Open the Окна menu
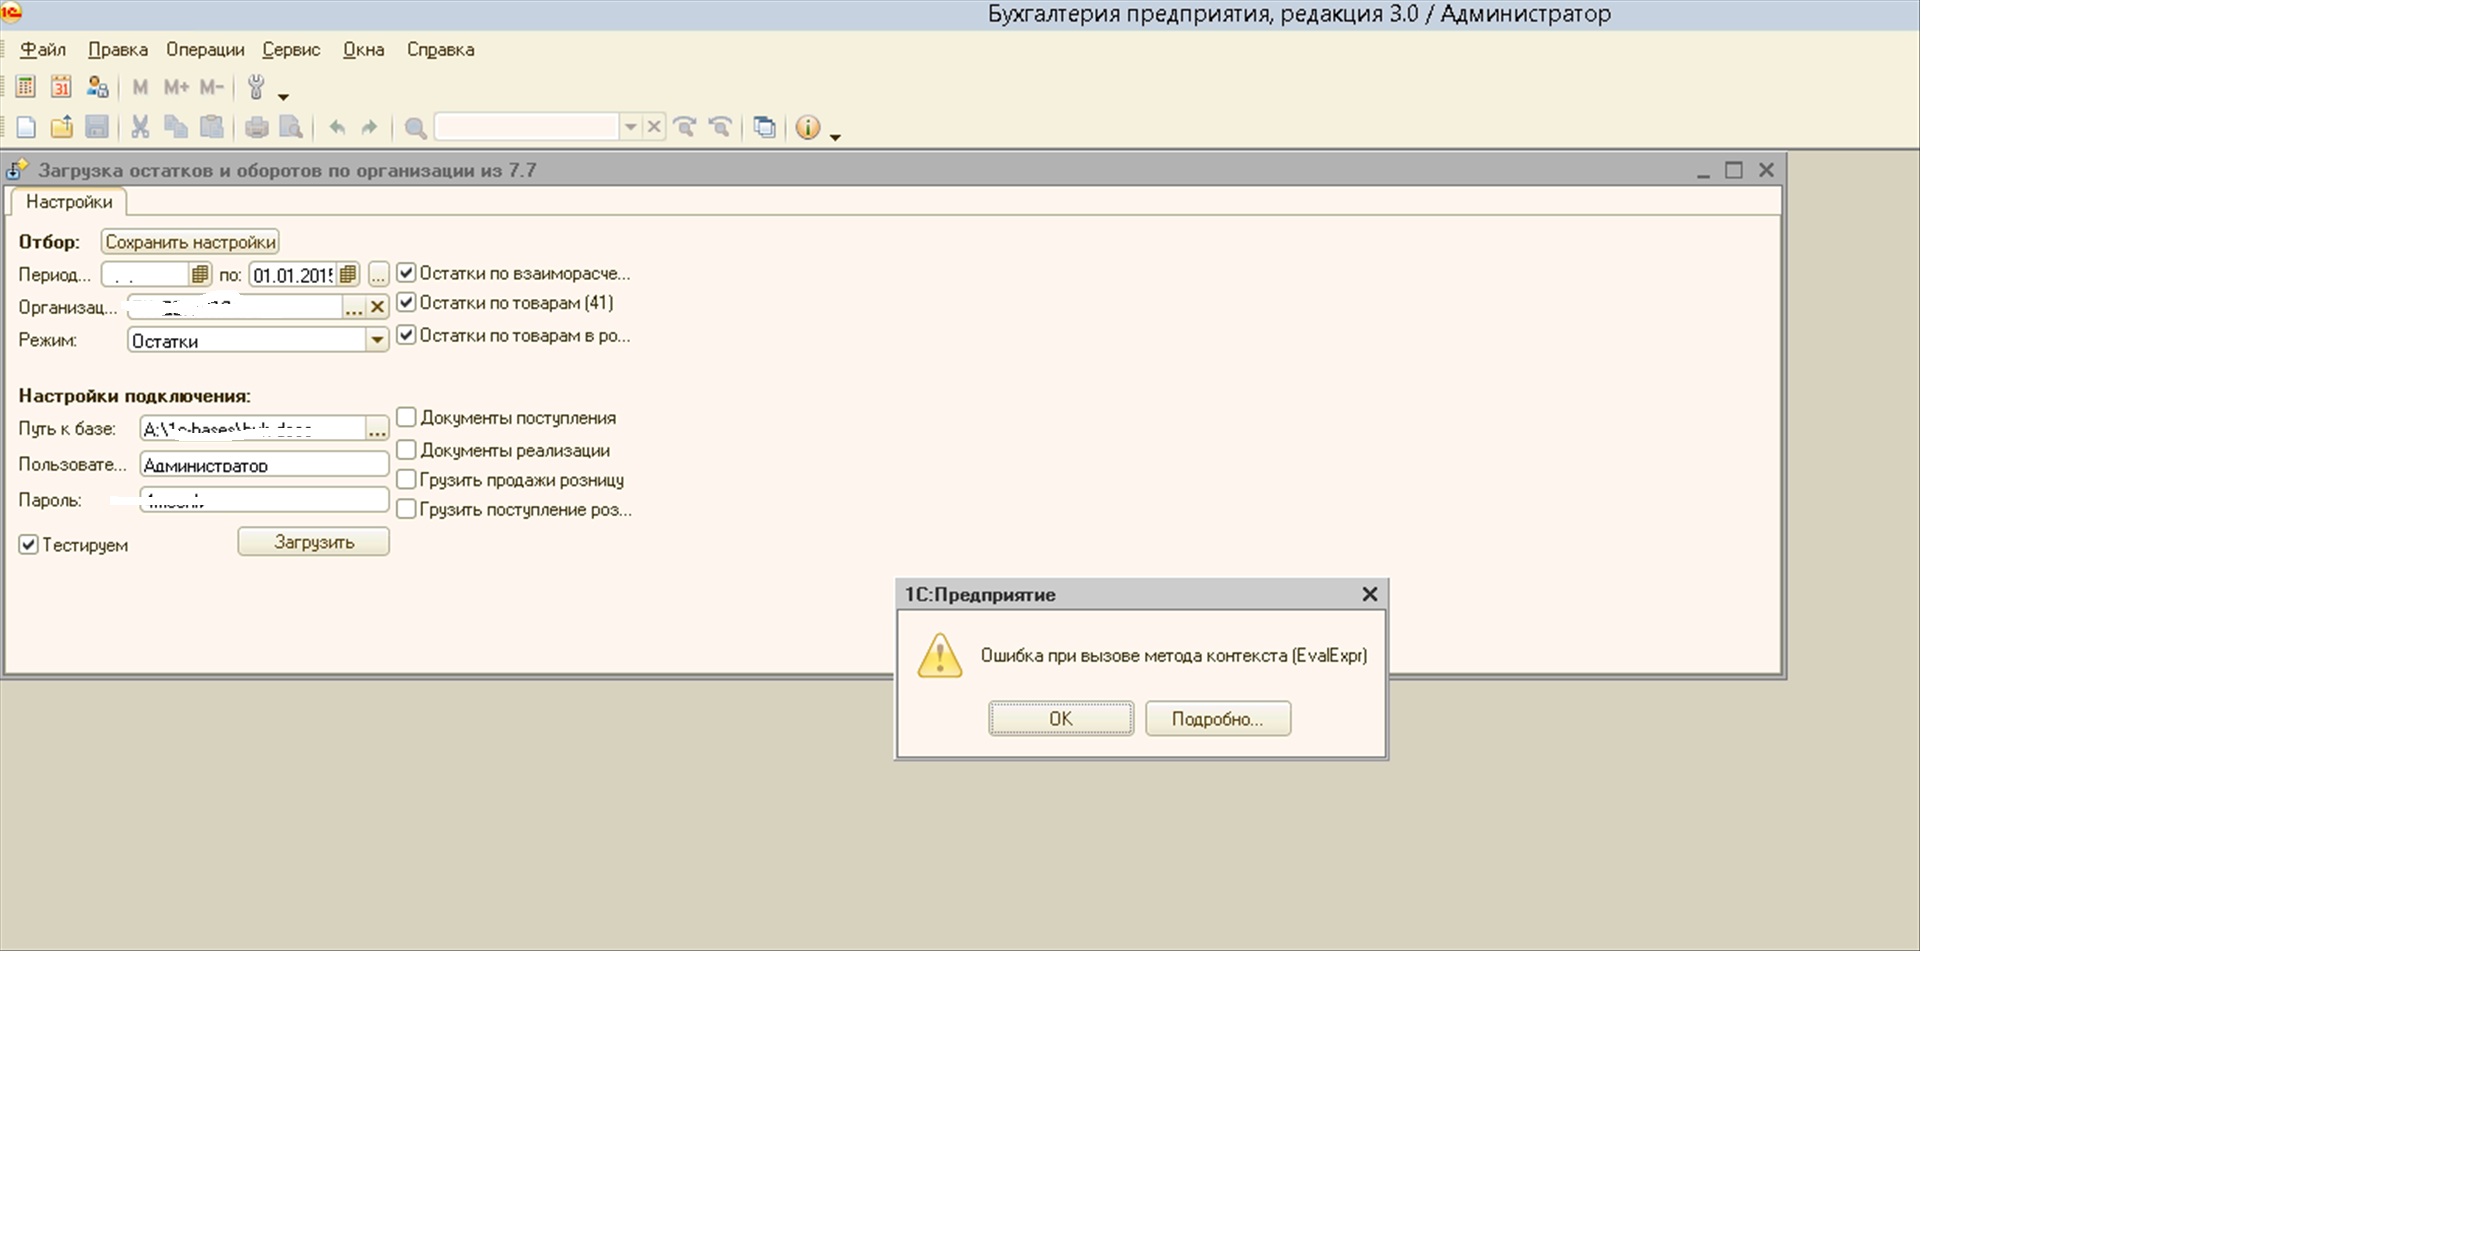Image resolution: width=2486 pixels, height=1256 pixels. pyautogui.click(x=363, y=49)
